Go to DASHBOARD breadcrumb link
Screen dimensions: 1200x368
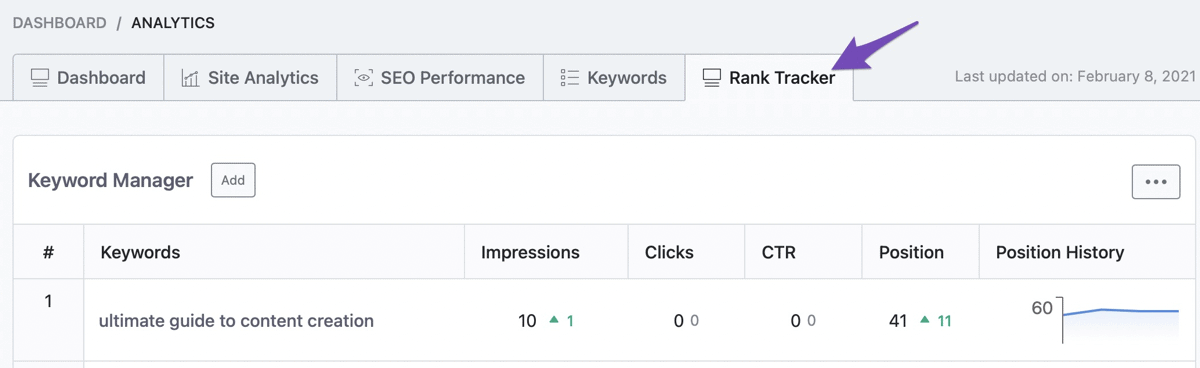tap(59, 22)
